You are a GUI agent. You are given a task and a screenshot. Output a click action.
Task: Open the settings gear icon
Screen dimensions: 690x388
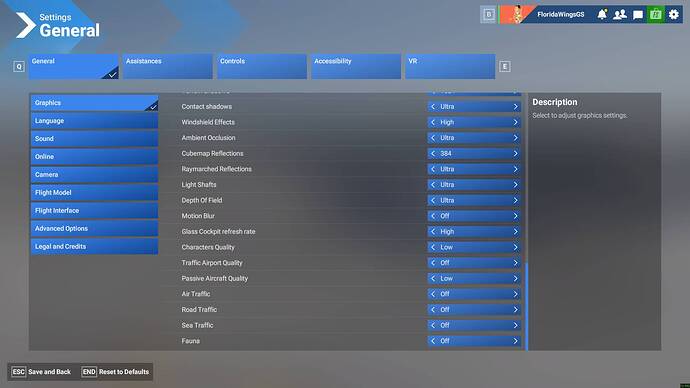click(674, 15)
